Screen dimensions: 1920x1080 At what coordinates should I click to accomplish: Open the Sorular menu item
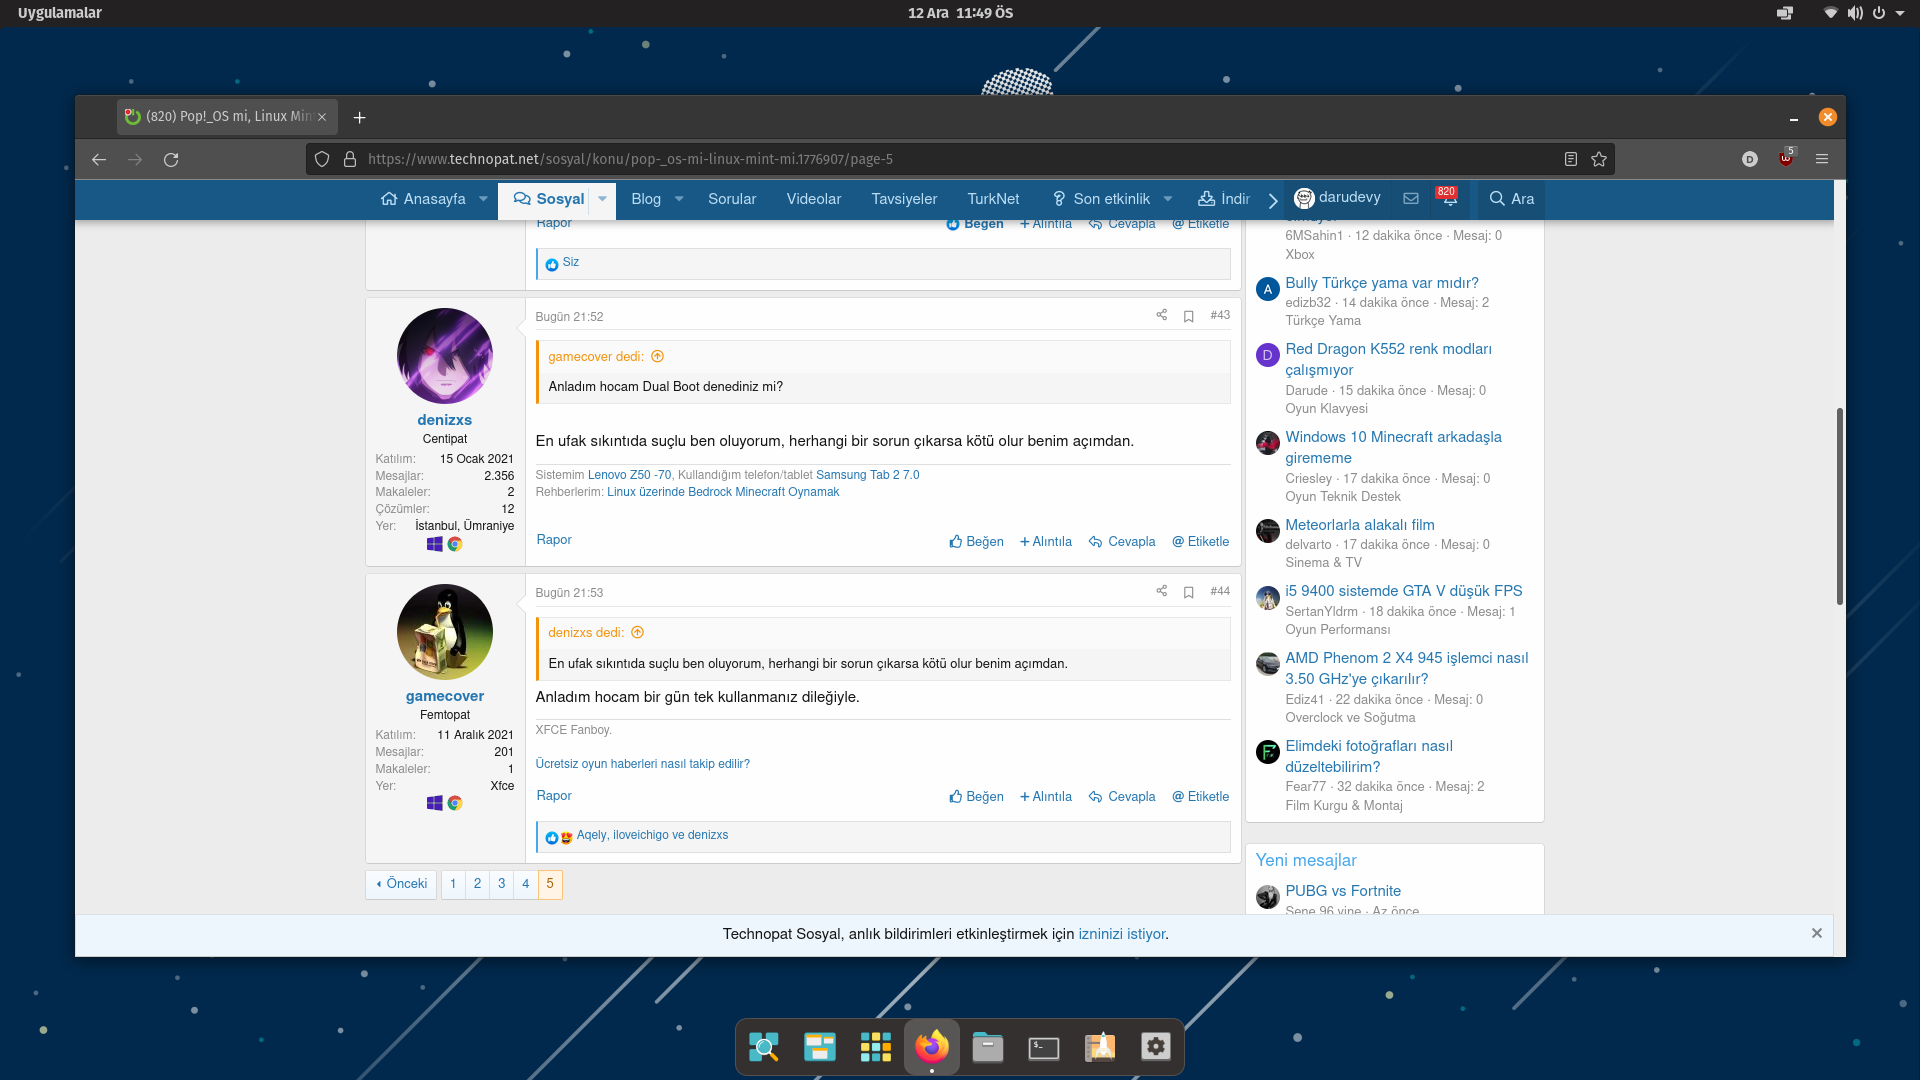tap(732, 199)
